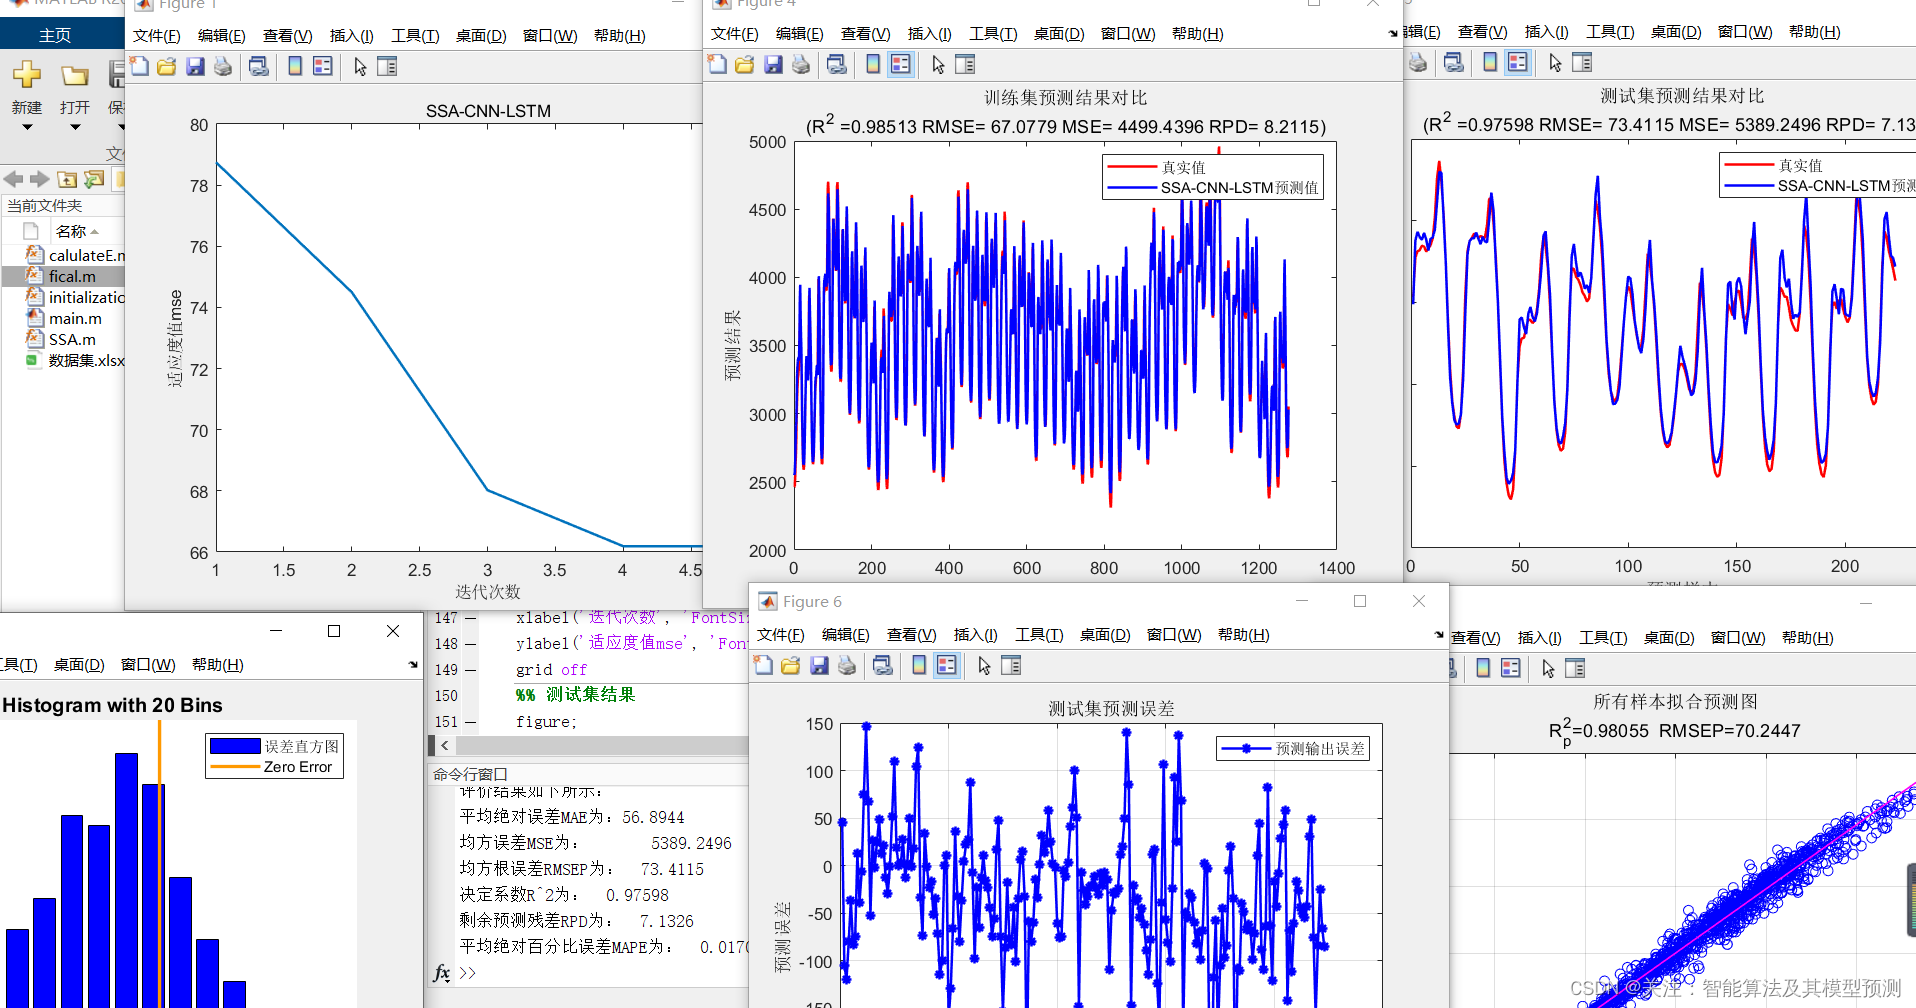Click editor horizontal scrollbar left arrow
The width and height of the screenshot is (1916, 1008).
[445, 745]
